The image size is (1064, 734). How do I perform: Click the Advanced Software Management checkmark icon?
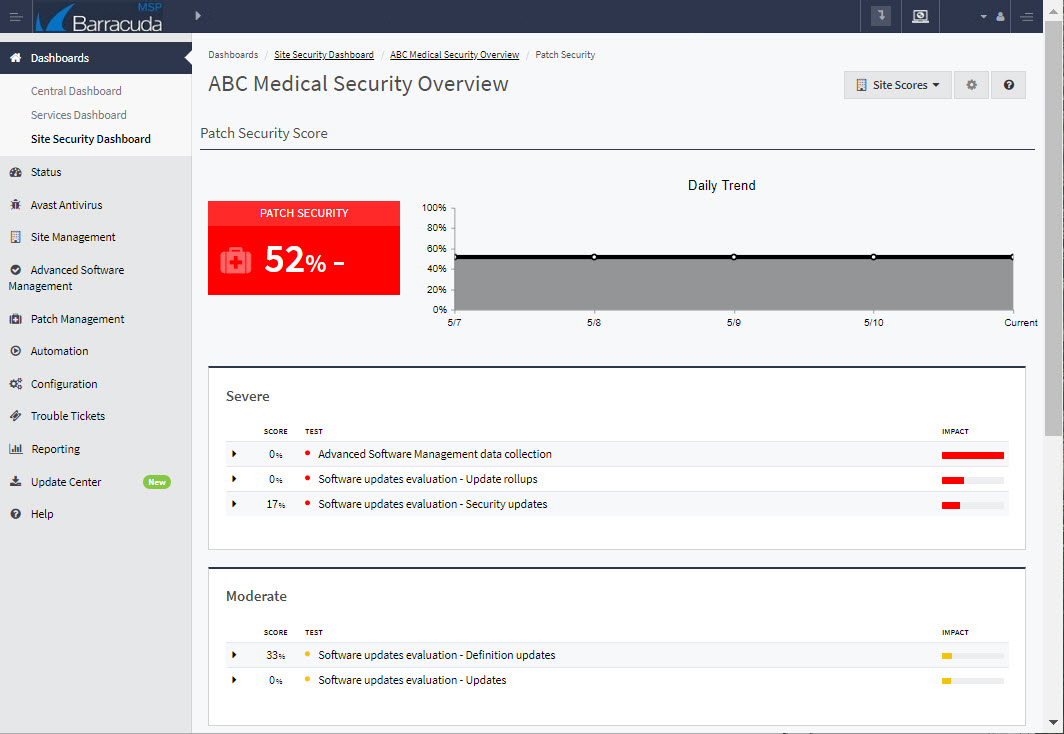point(16,270)
